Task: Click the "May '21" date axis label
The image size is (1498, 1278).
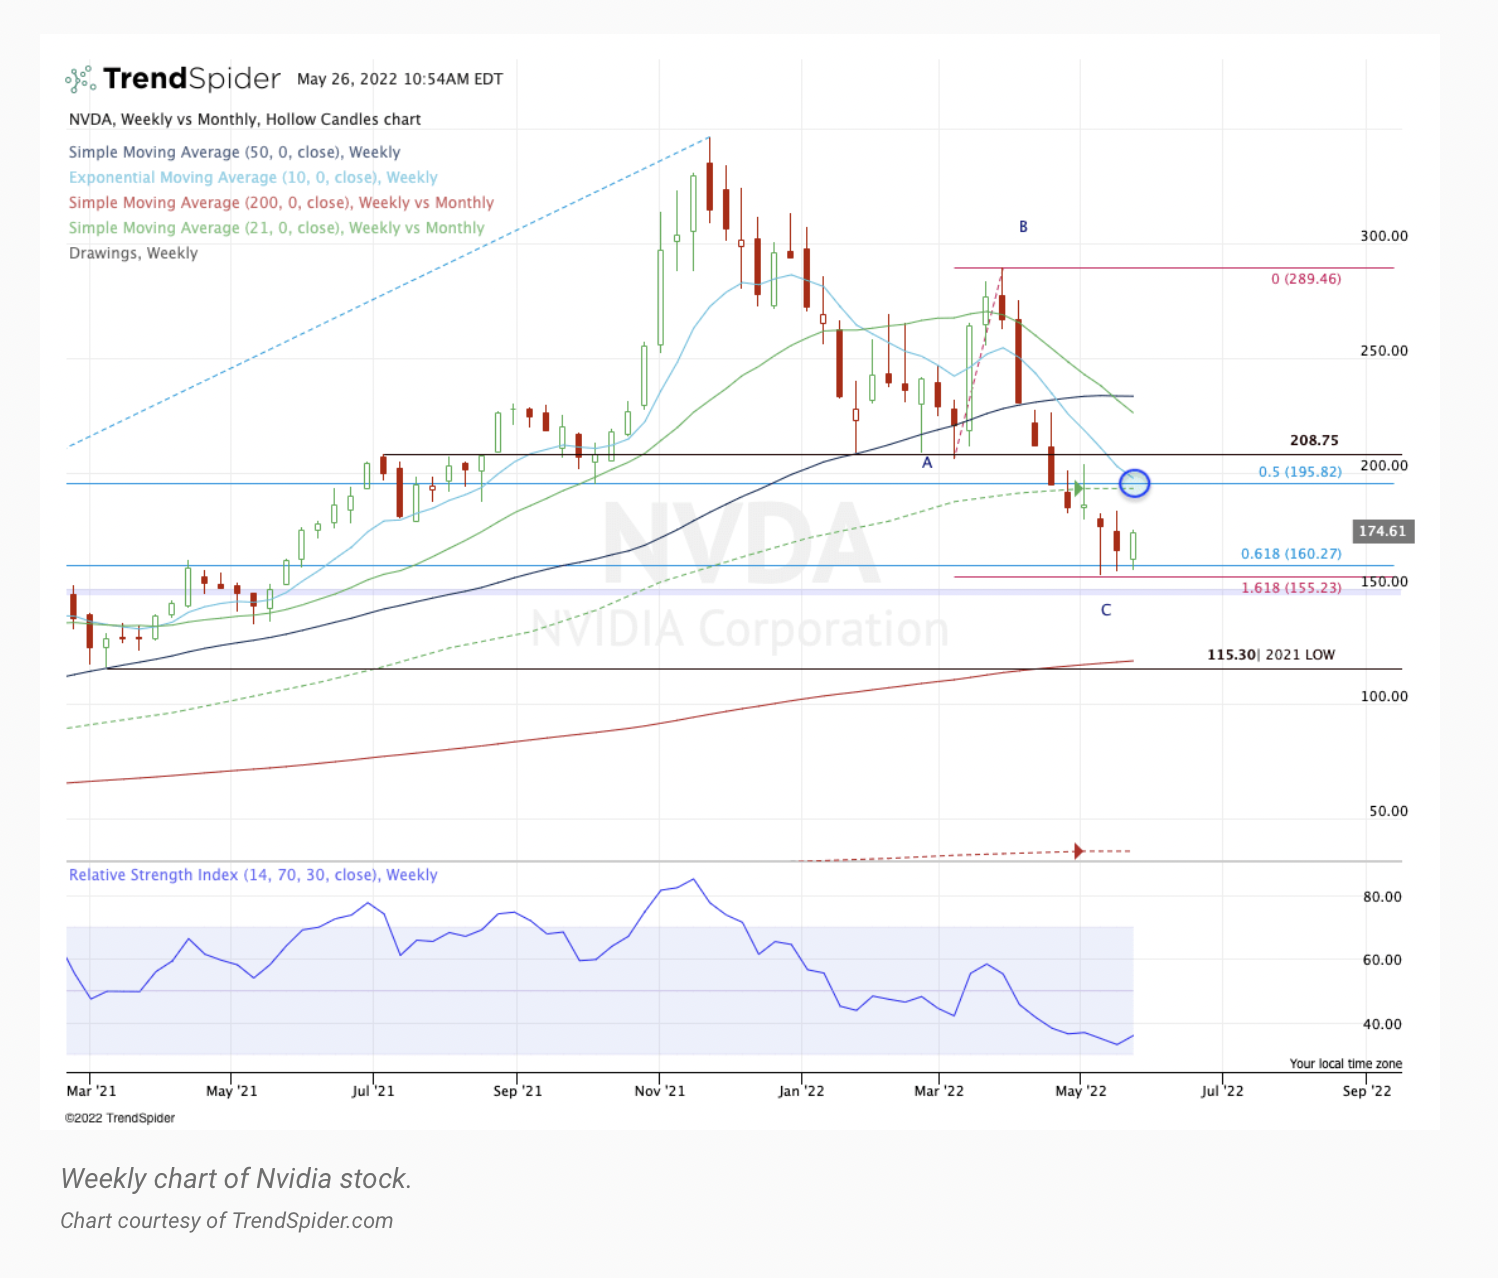Action: [x=231, y=1091]
